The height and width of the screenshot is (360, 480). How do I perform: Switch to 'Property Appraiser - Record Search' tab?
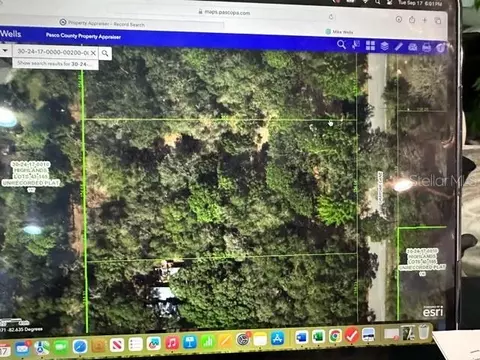pyautogui.click(x=106, y=24)
